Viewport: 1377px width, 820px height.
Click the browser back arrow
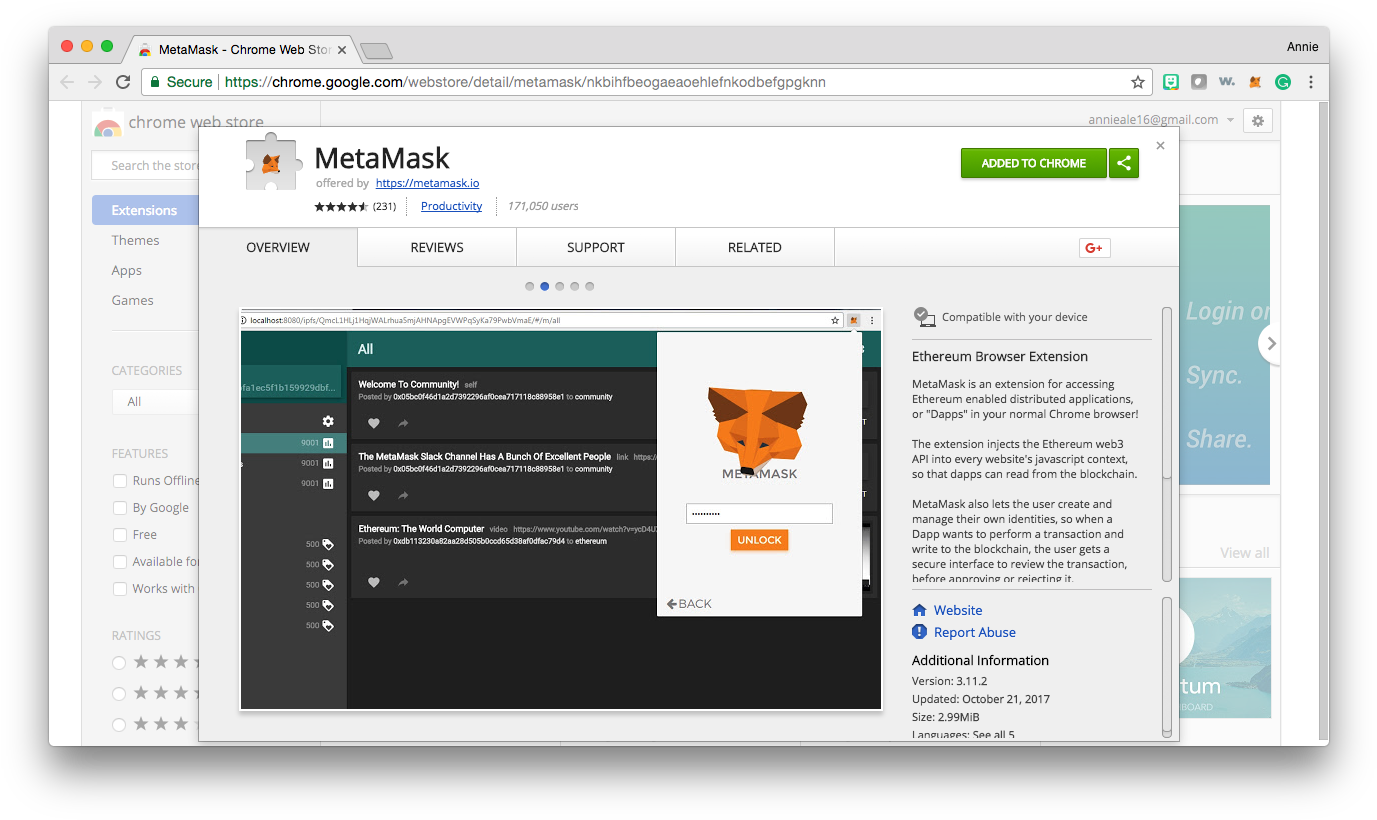(x=68, y=82)
